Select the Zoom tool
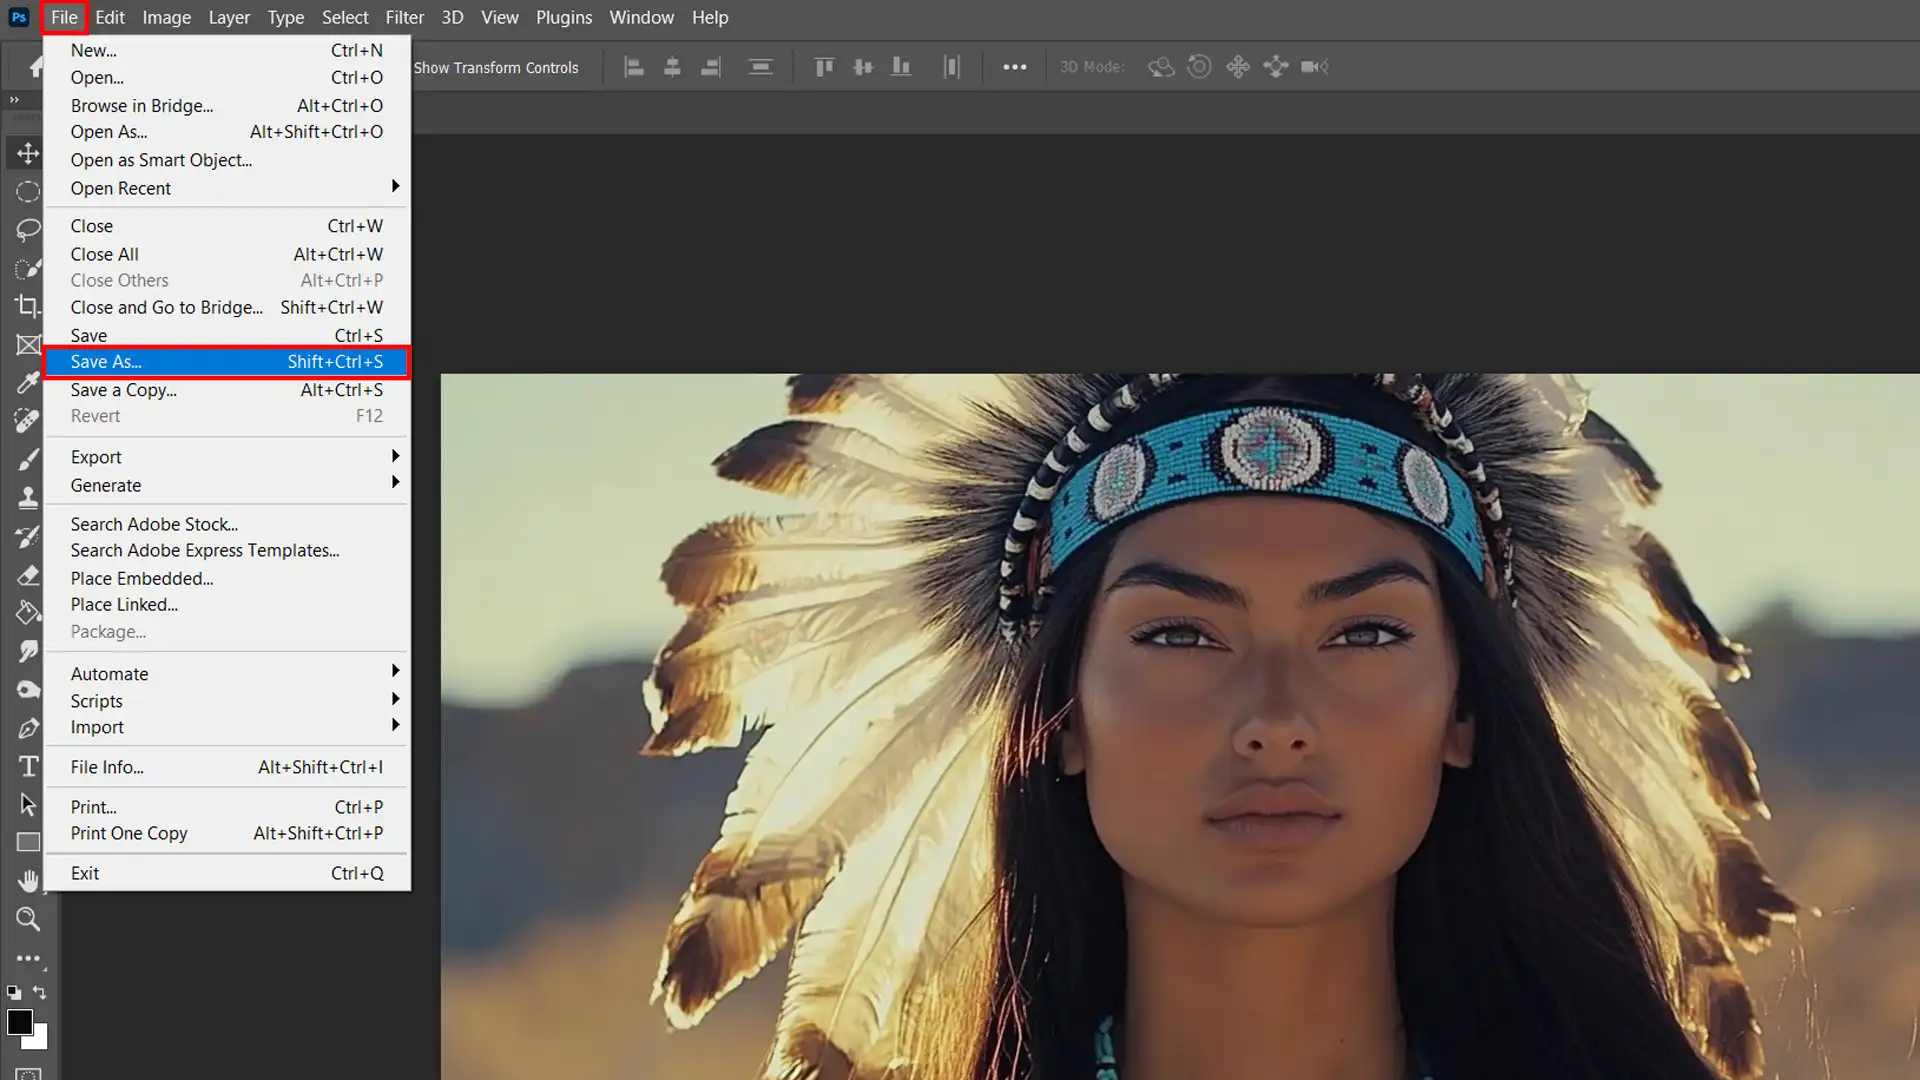The height and width of the screenshot is (1080, 1920). point(28,918)
